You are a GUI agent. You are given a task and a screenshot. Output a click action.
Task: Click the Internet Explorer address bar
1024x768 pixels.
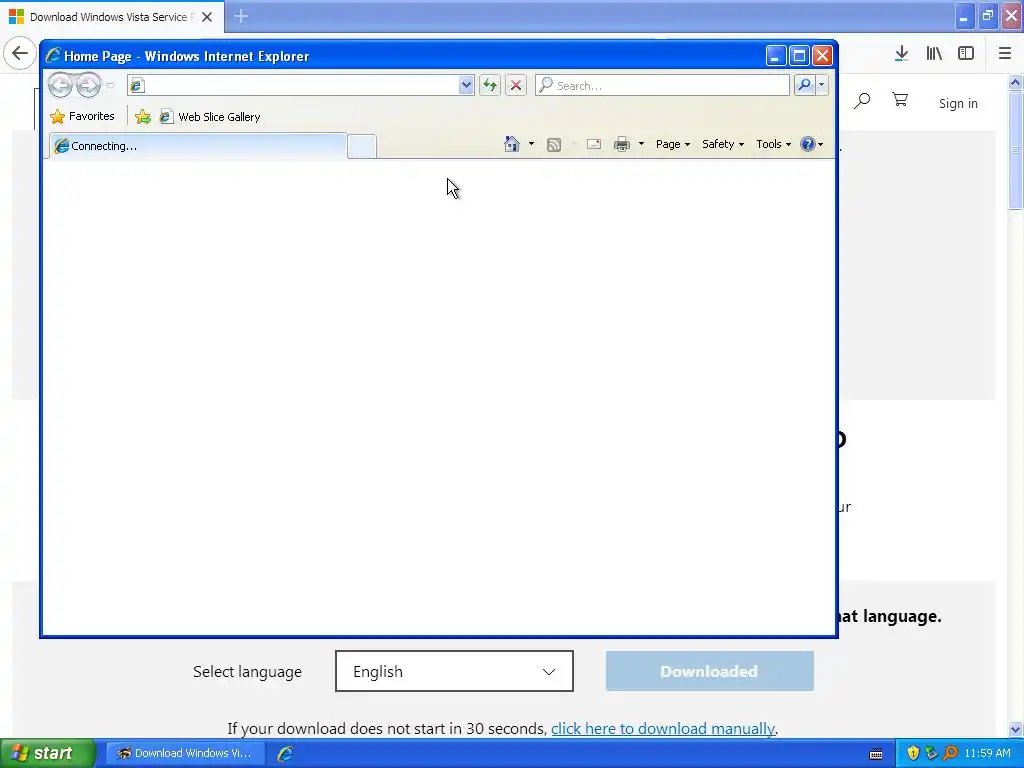click(295, 86)
